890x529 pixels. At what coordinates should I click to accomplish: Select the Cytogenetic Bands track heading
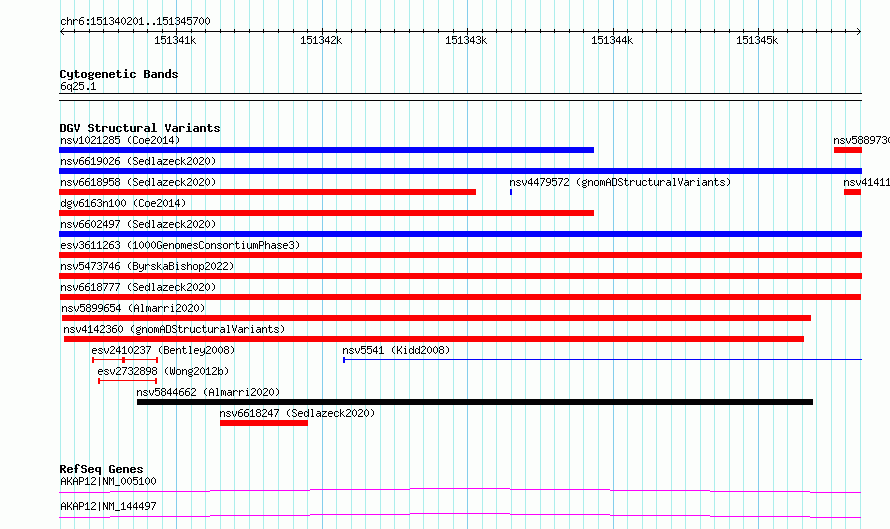(x=119, y=74)
